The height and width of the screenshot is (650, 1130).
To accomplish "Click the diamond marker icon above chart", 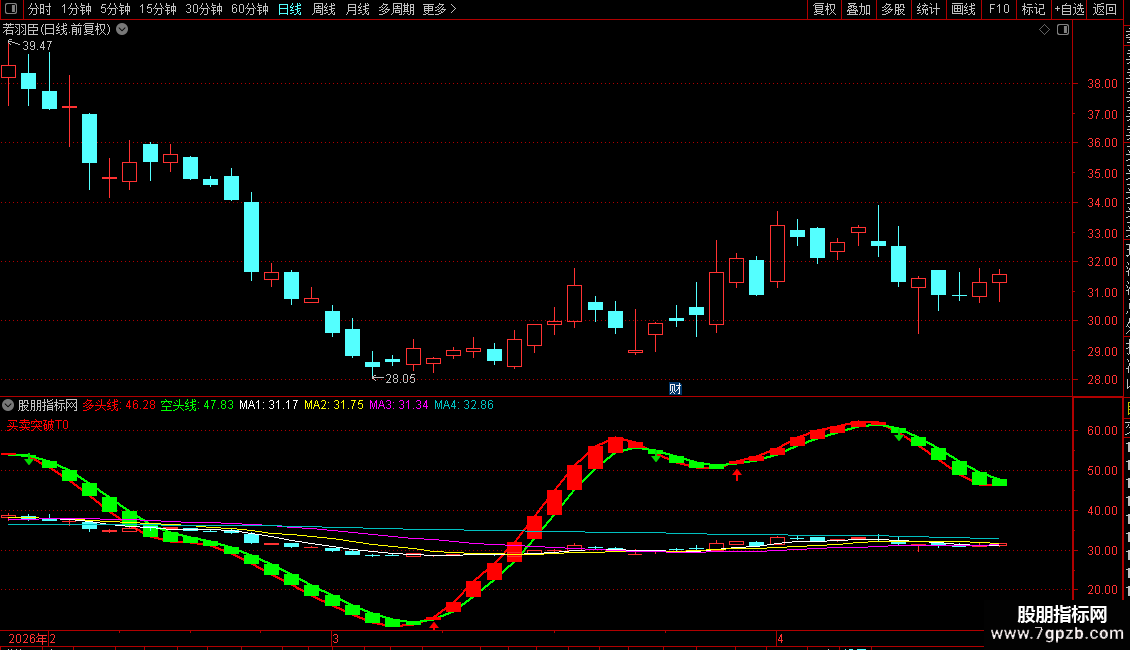I will 1044,30.
